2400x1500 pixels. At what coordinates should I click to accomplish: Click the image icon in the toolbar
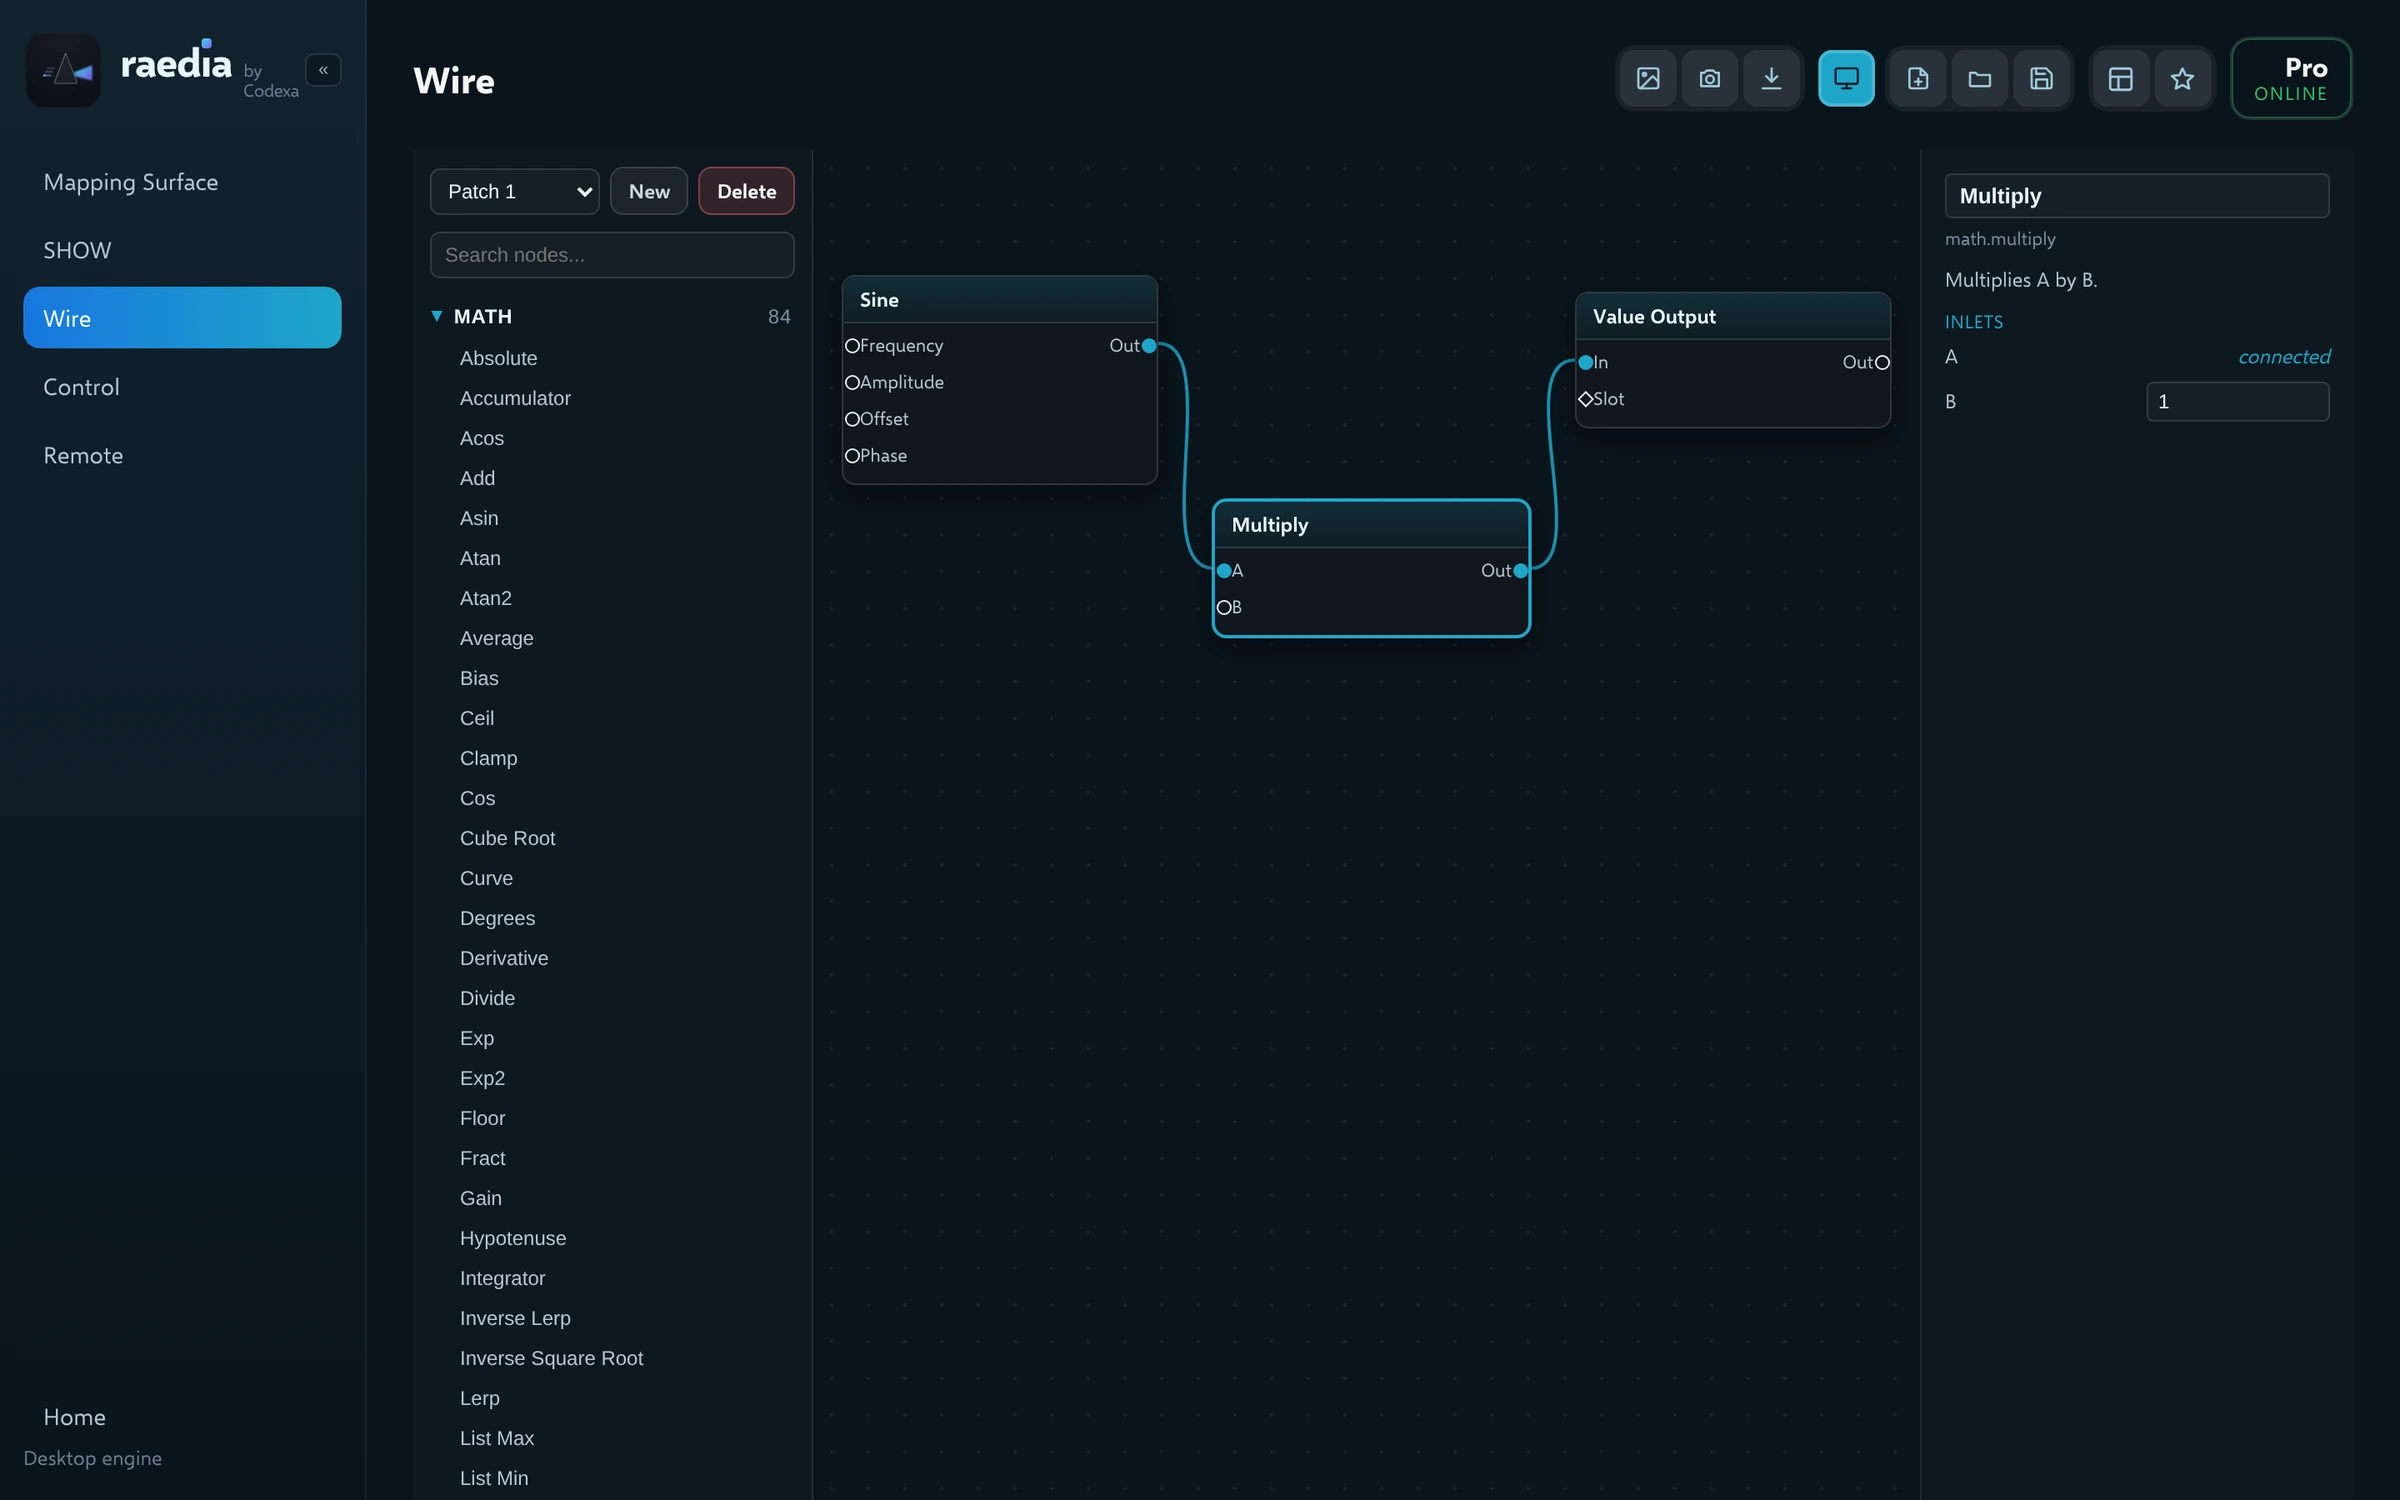coord(1648,78)
